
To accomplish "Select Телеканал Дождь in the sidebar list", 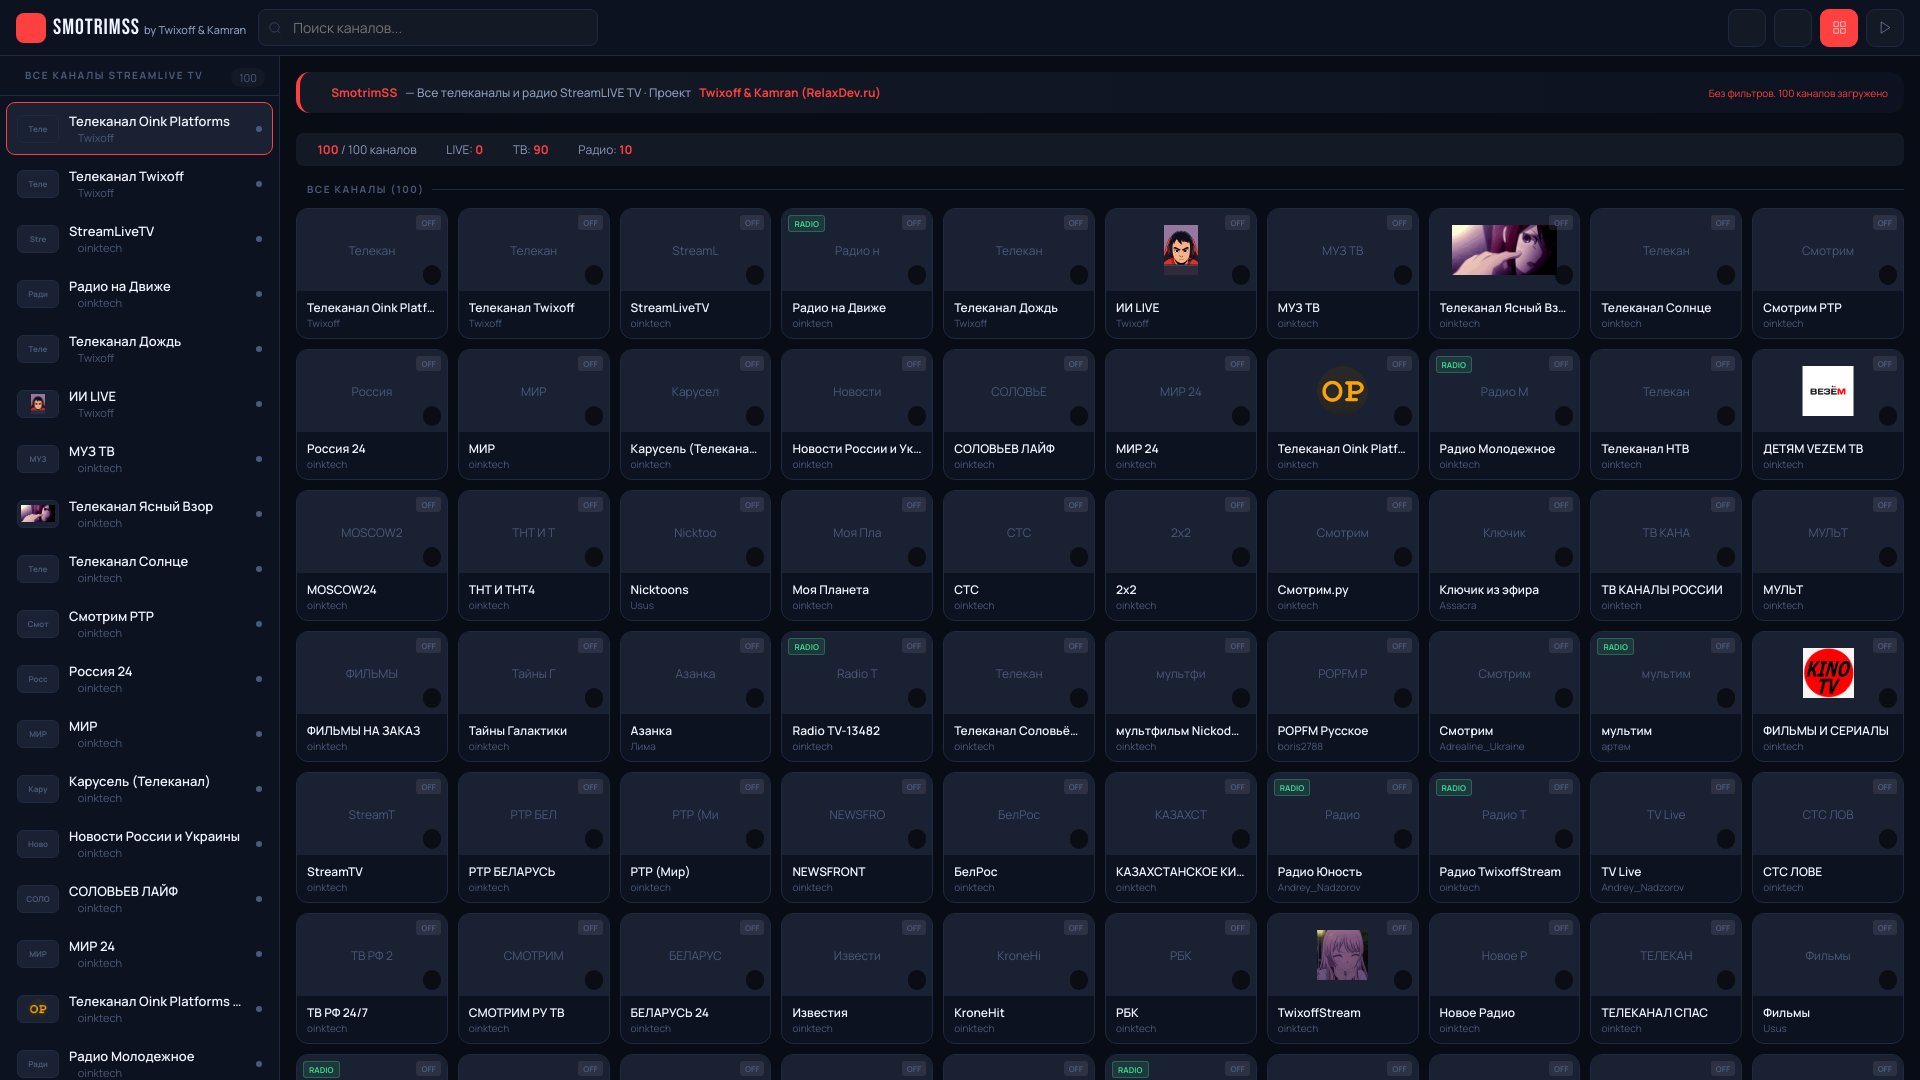I will [140, 349].
